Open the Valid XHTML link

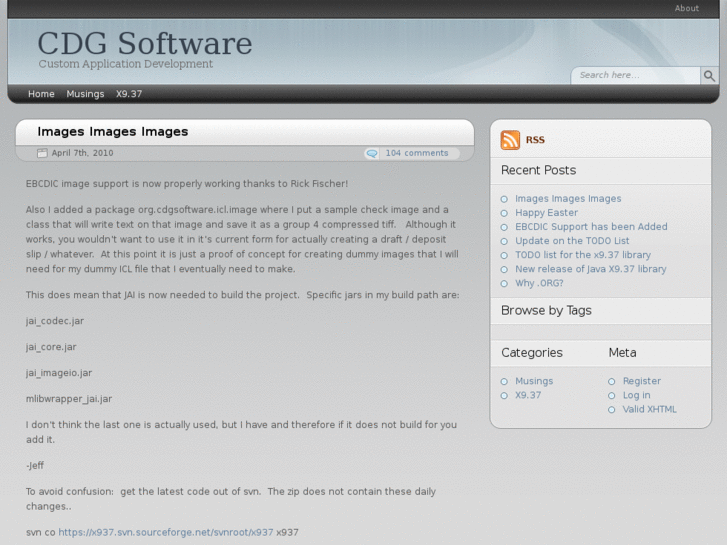coord(649,410)
